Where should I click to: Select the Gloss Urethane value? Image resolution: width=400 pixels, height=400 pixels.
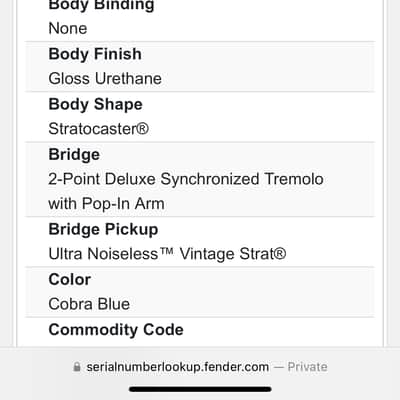pos(105,79)
